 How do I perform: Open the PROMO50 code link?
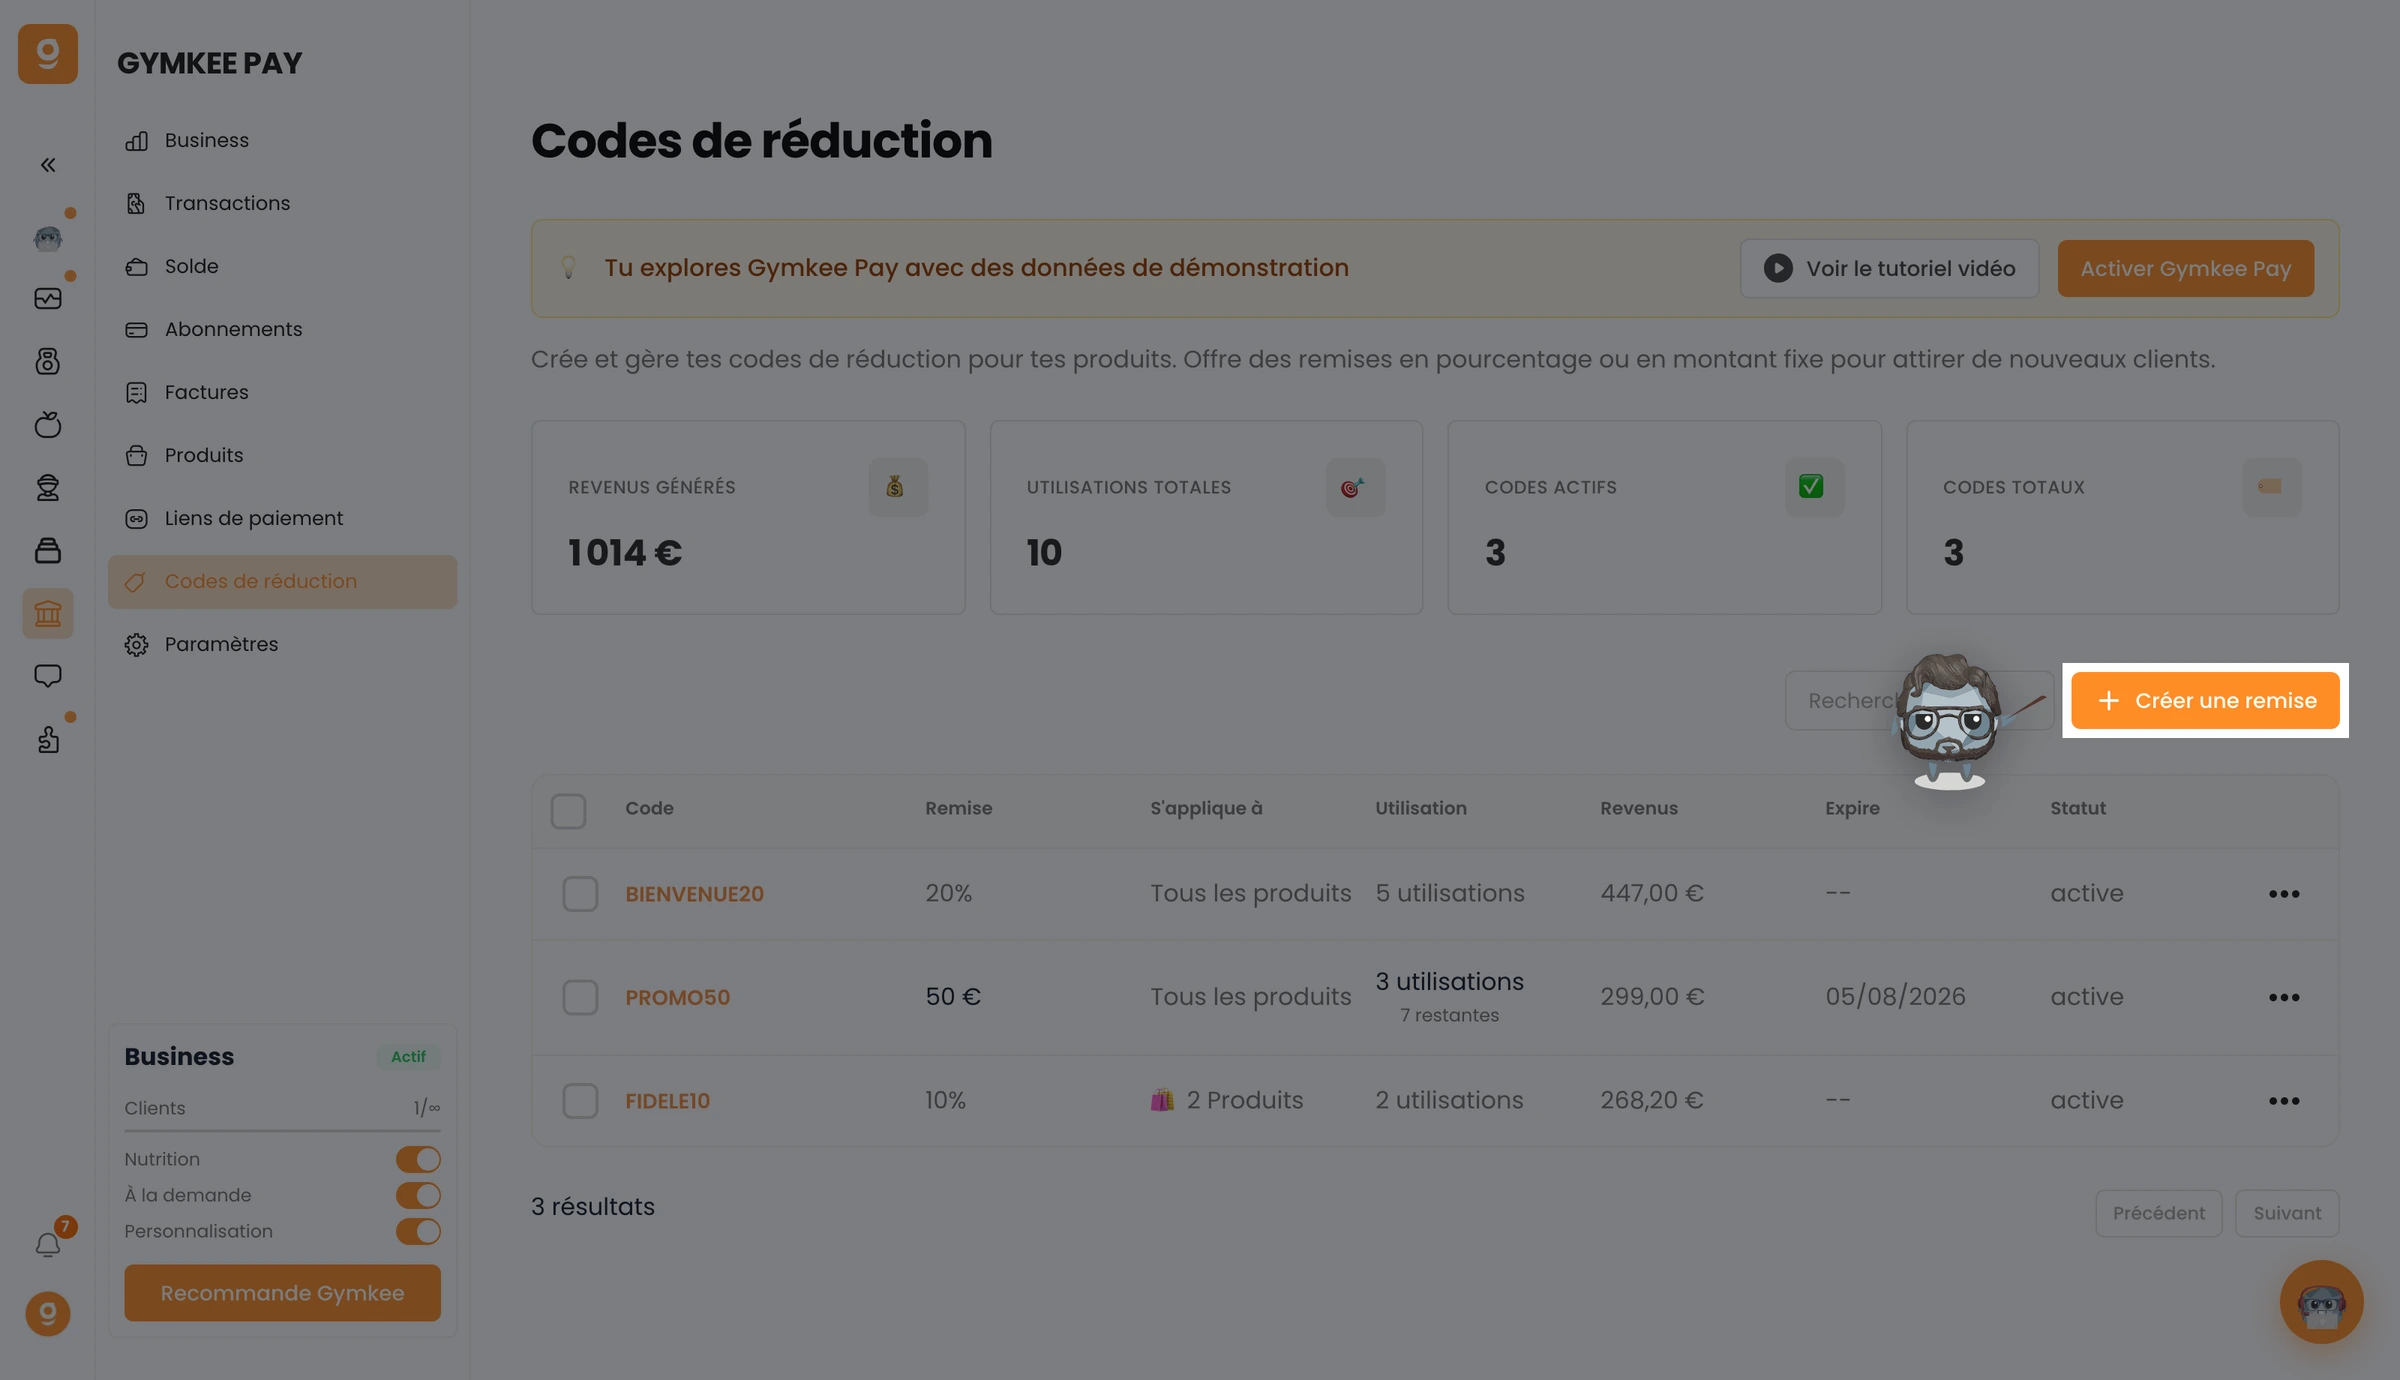(677, 998)
